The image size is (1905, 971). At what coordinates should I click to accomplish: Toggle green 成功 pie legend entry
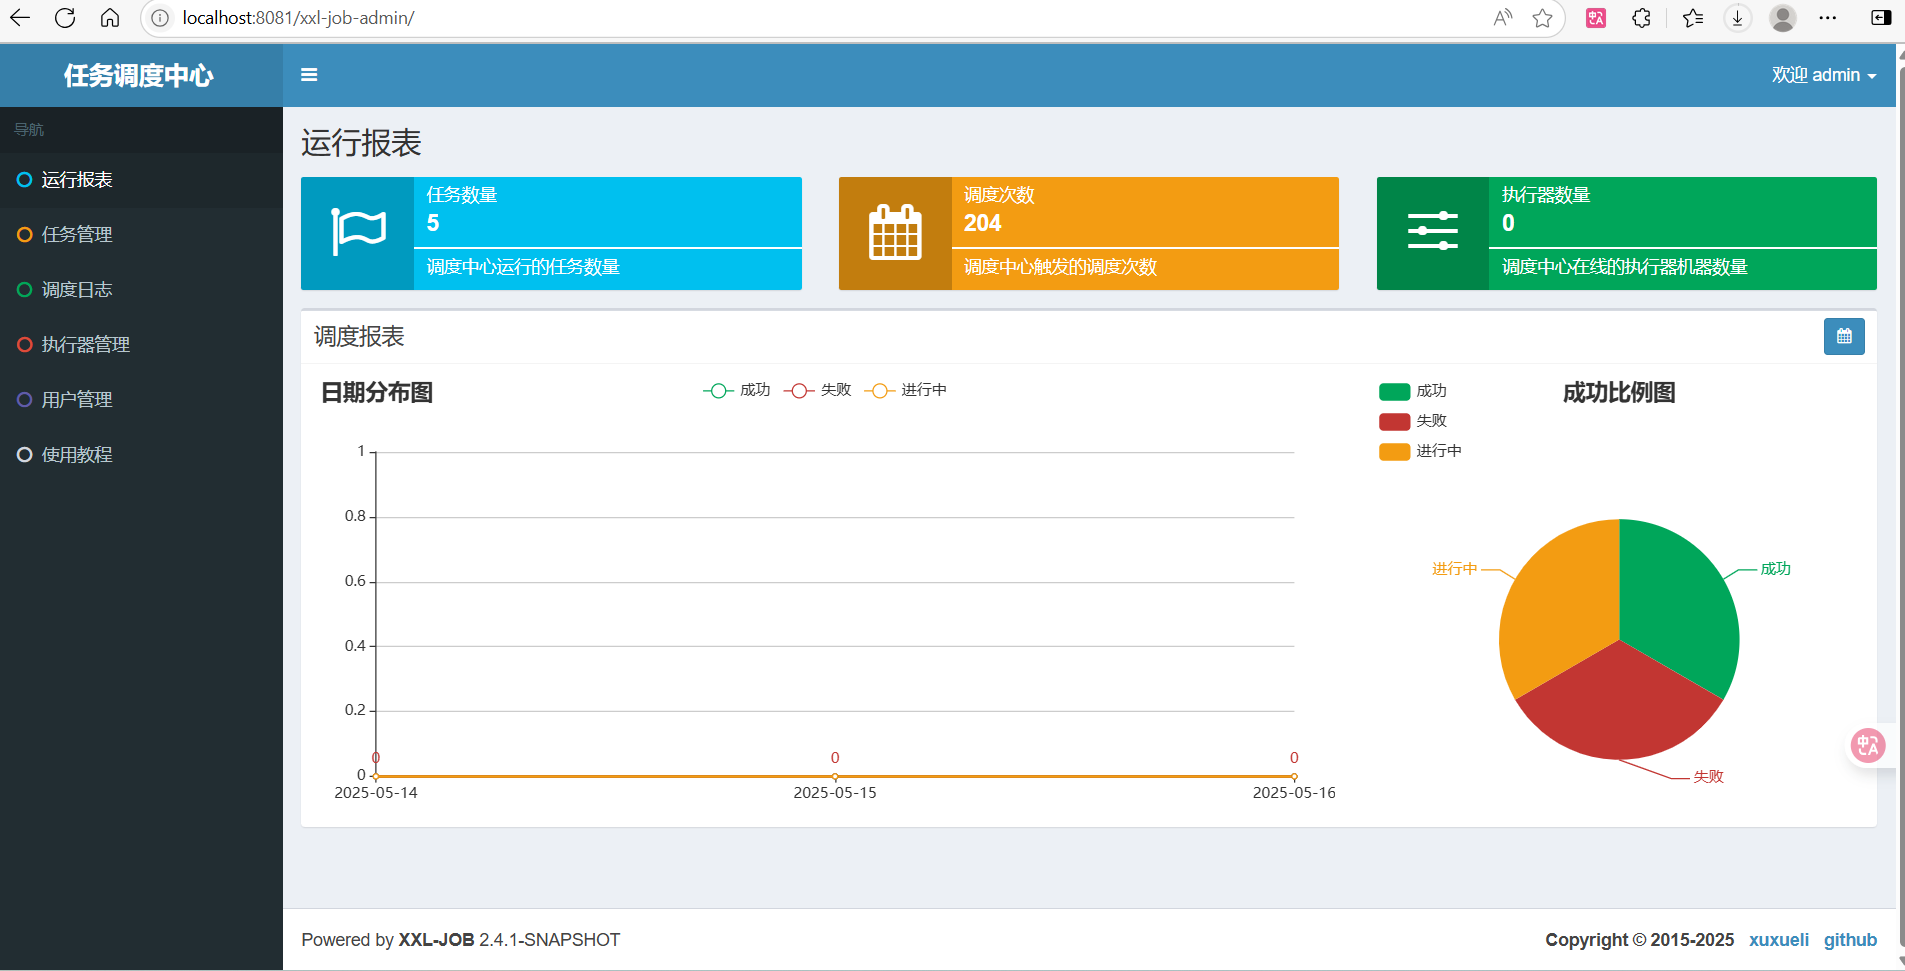1413,391
